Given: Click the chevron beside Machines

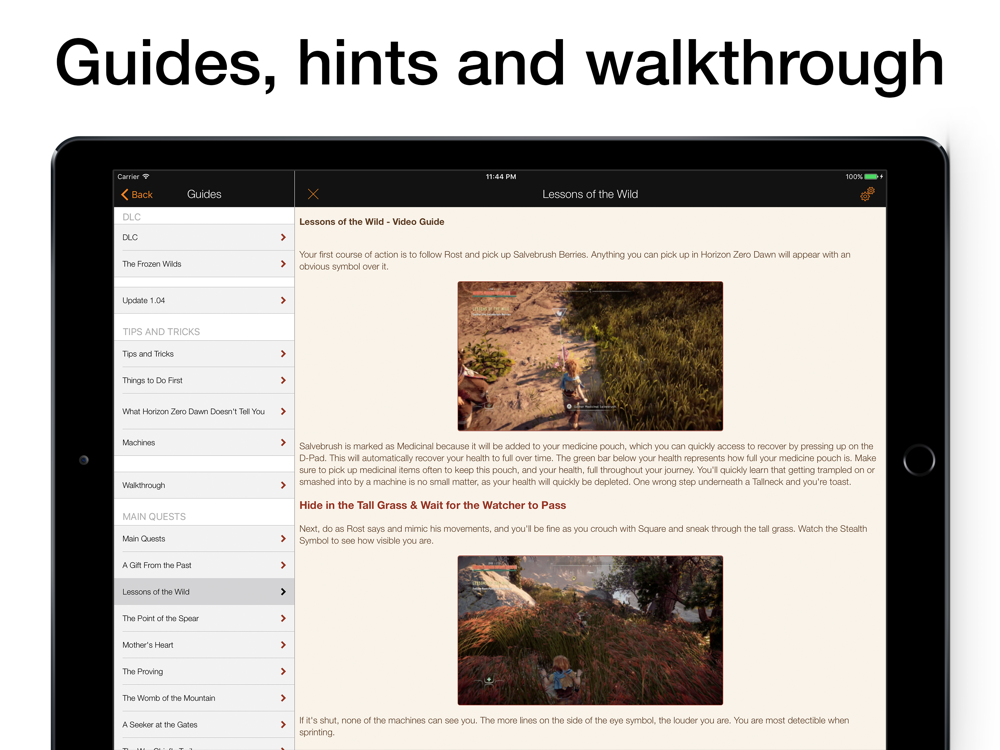Looking at the screenshot, I should (x=283, y=443).
